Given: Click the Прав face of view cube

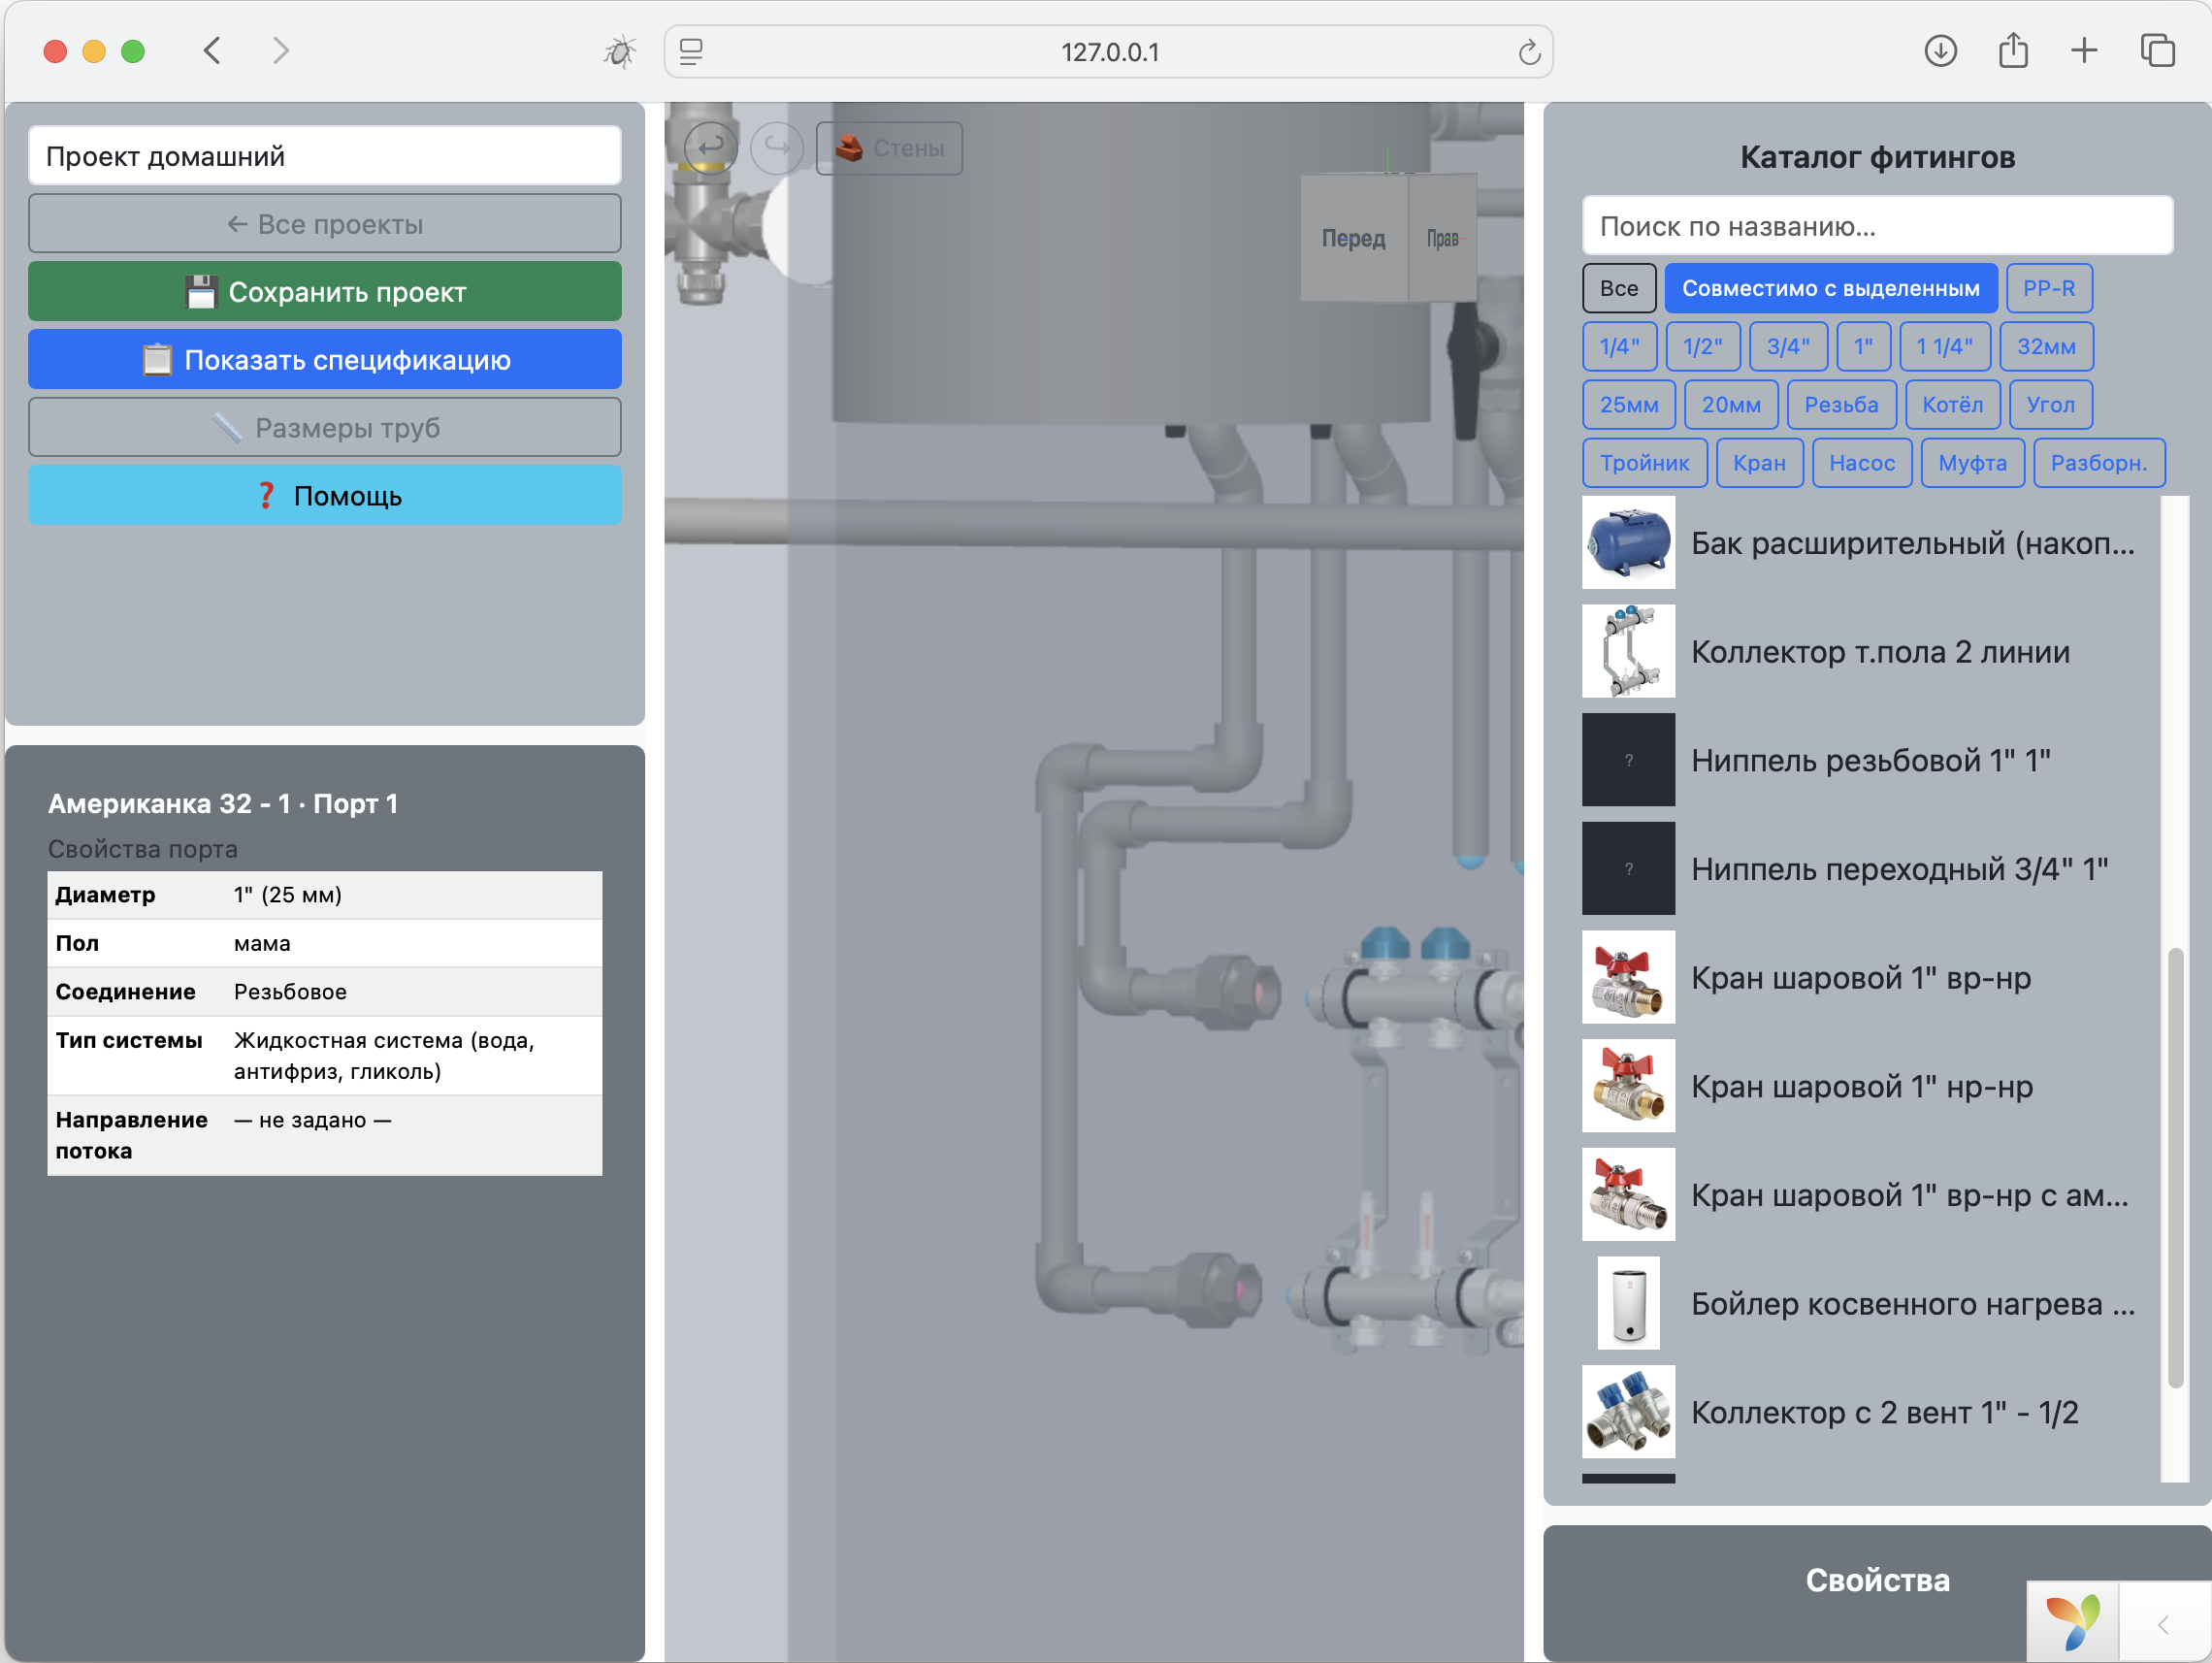Looking at the screenshot, I should point(1442,239).
